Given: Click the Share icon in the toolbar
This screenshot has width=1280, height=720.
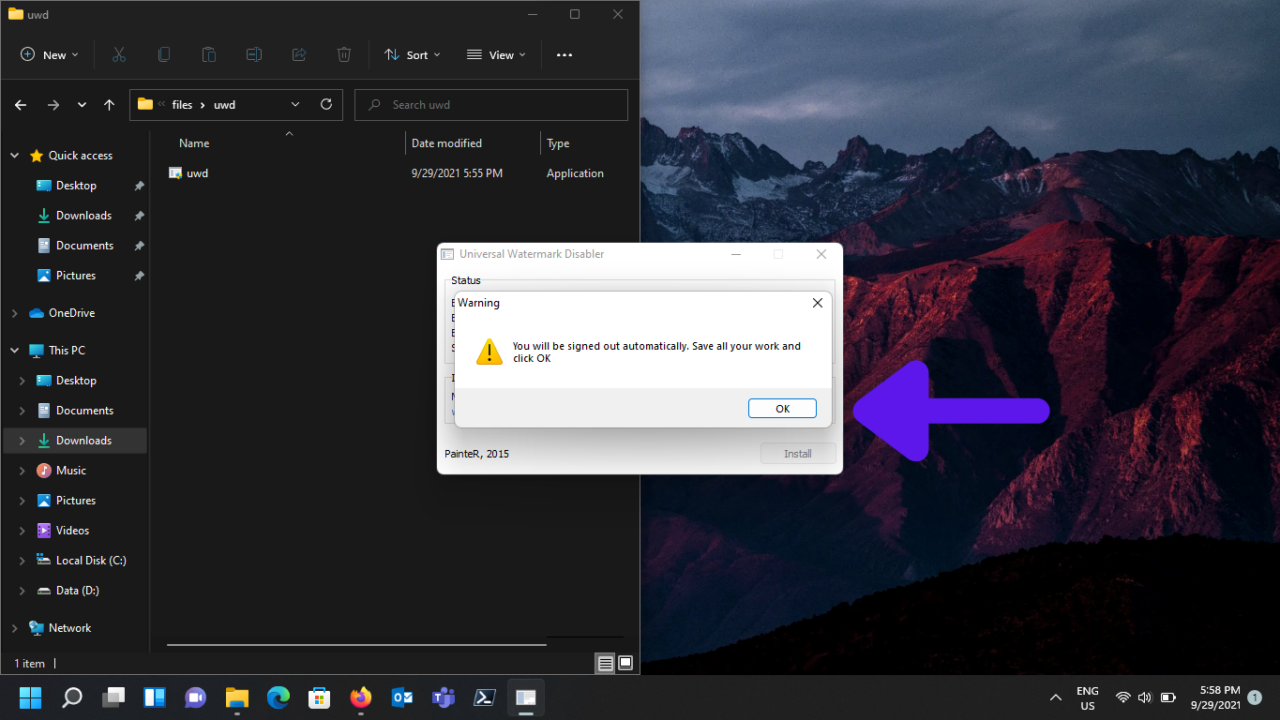Looking at the screenshot, I should click(298, 54).
